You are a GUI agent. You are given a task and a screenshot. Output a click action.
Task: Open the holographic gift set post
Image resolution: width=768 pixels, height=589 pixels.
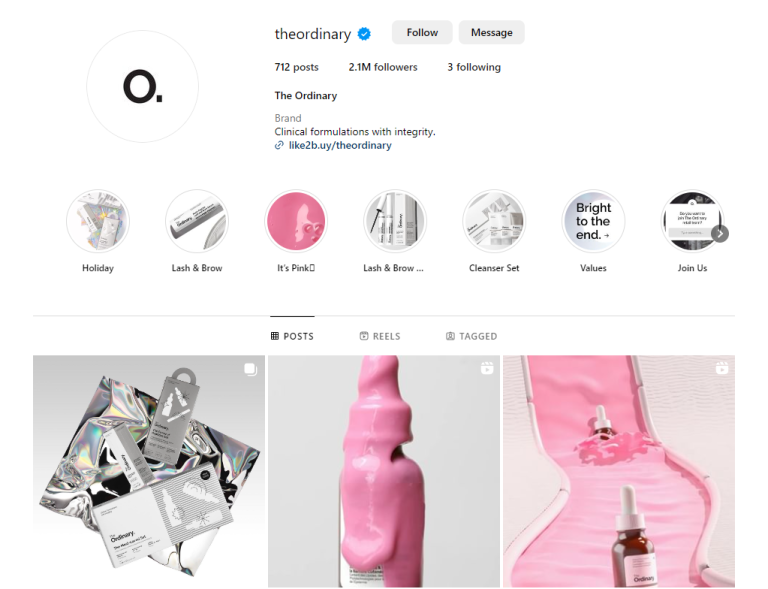[149, 471]
